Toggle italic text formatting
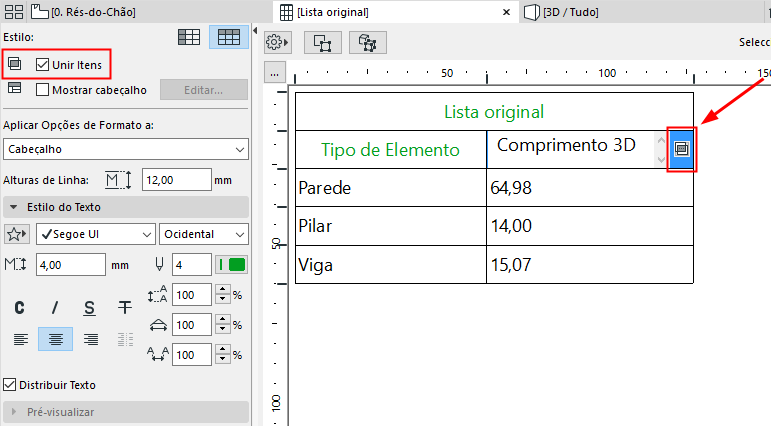Viewport: 771px width, 426px height. click(x=55, y=307)
